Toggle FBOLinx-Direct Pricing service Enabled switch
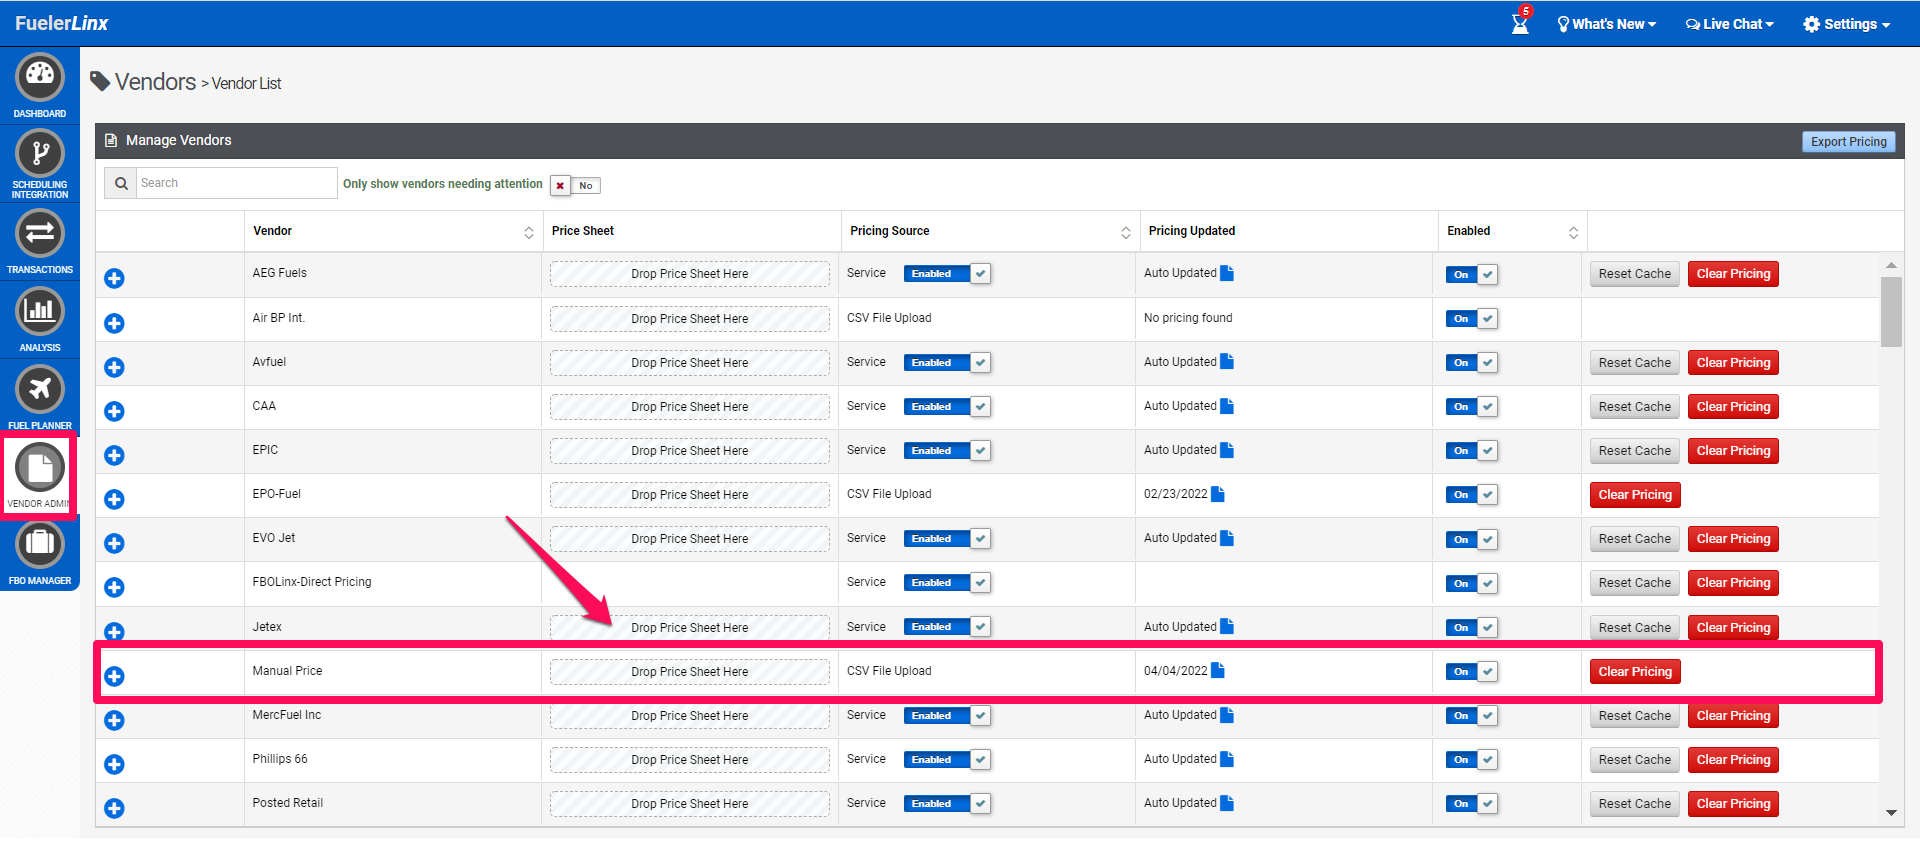Screen dimensions: 1920x849 (x=947, y=582)
